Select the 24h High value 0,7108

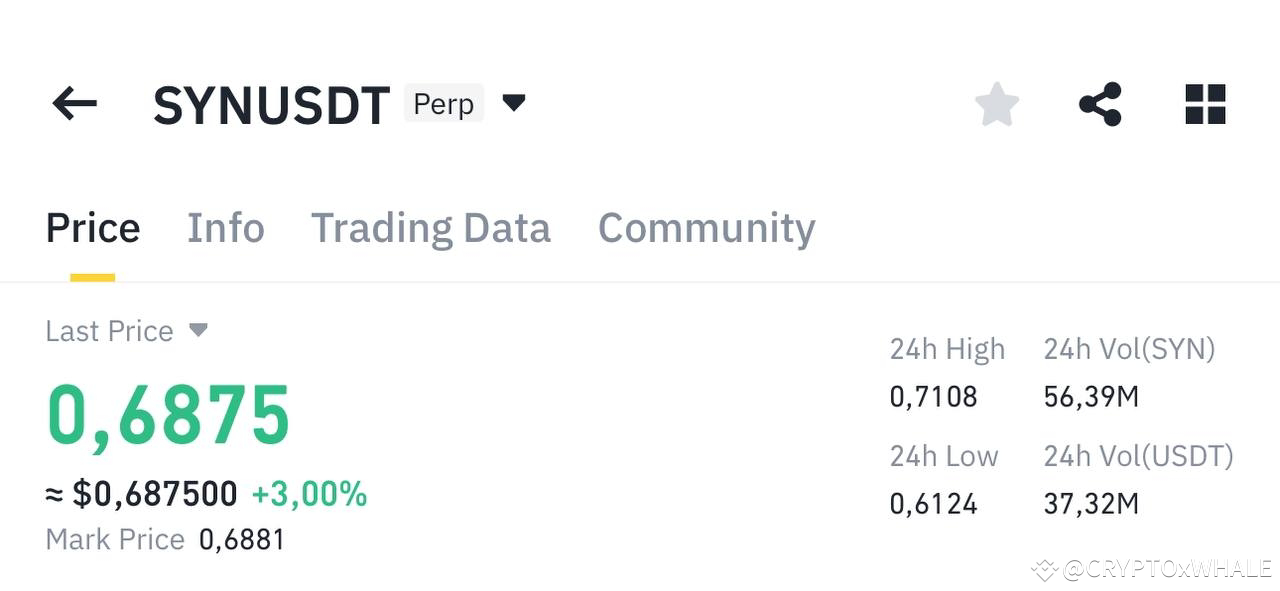933,396
